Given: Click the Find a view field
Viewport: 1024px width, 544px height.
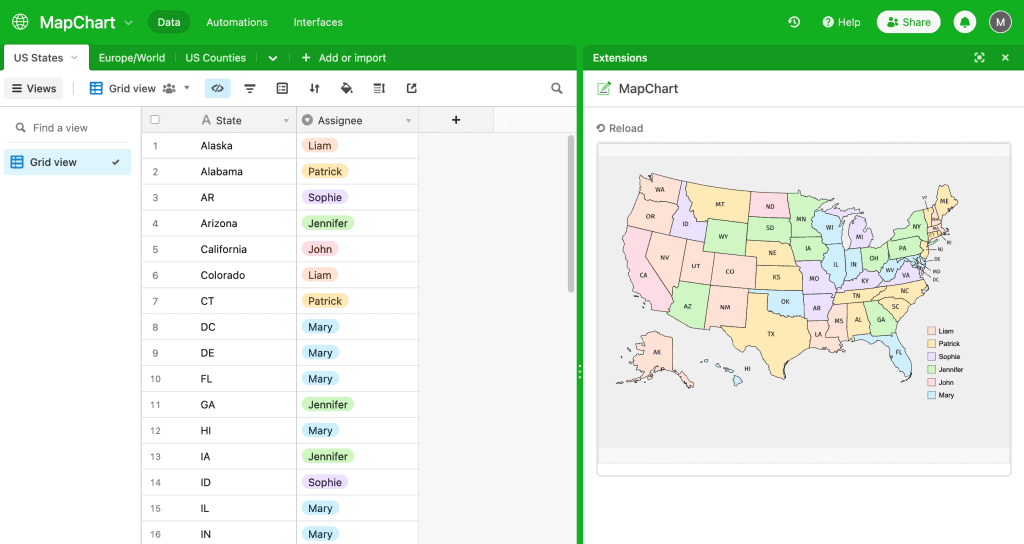Looking at the screenshot, I should [67, 128].
